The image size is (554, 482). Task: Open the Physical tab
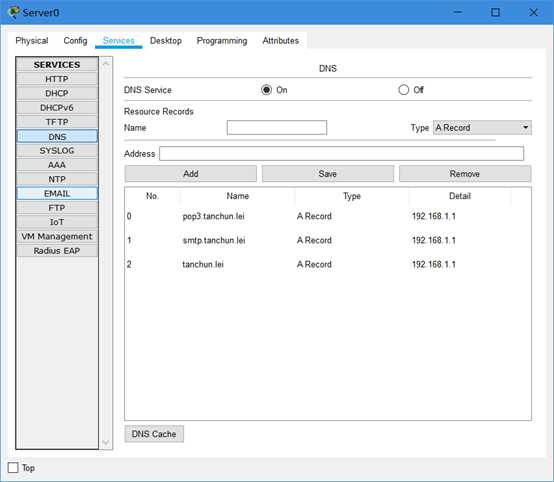(x=32, y=41)
